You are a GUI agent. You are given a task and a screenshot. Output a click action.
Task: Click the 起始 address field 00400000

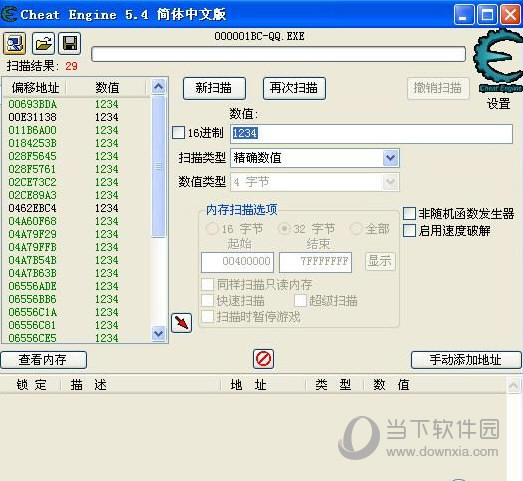[237, 262]
